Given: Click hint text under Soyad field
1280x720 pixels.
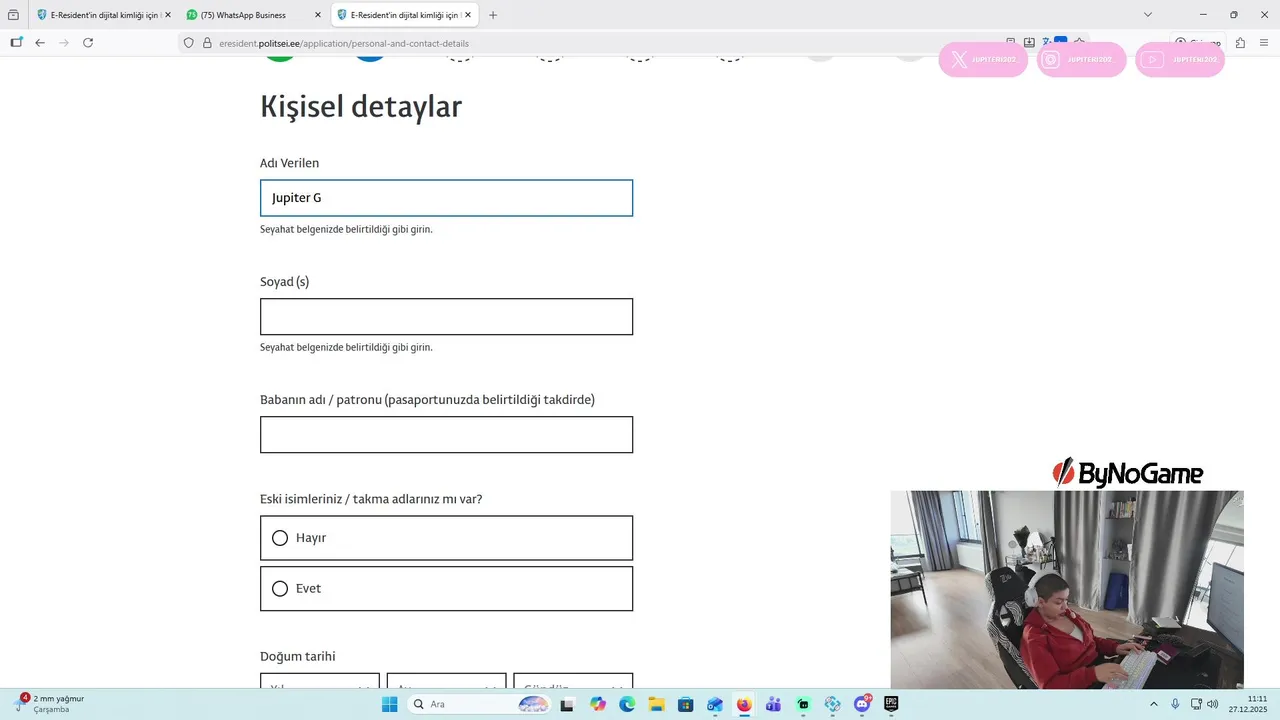Looking at the screenshot, I should [x=346, y=347].
